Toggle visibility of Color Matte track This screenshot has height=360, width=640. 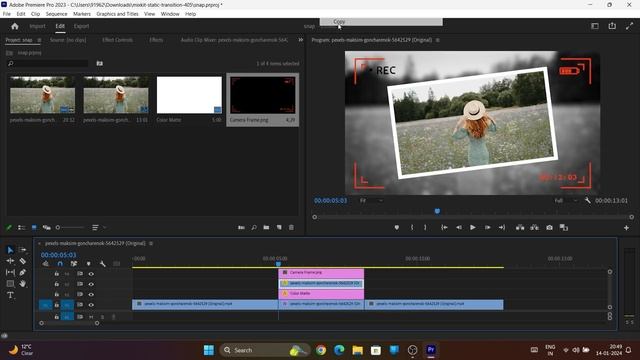(91, 294)
